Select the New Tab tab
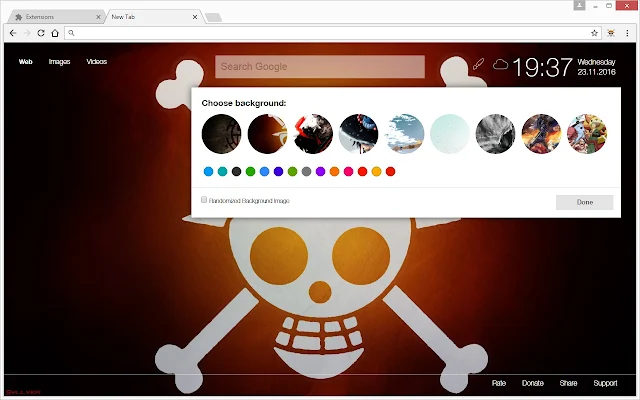The height and width of the screenshot is (400, 640). click(153, 17)
